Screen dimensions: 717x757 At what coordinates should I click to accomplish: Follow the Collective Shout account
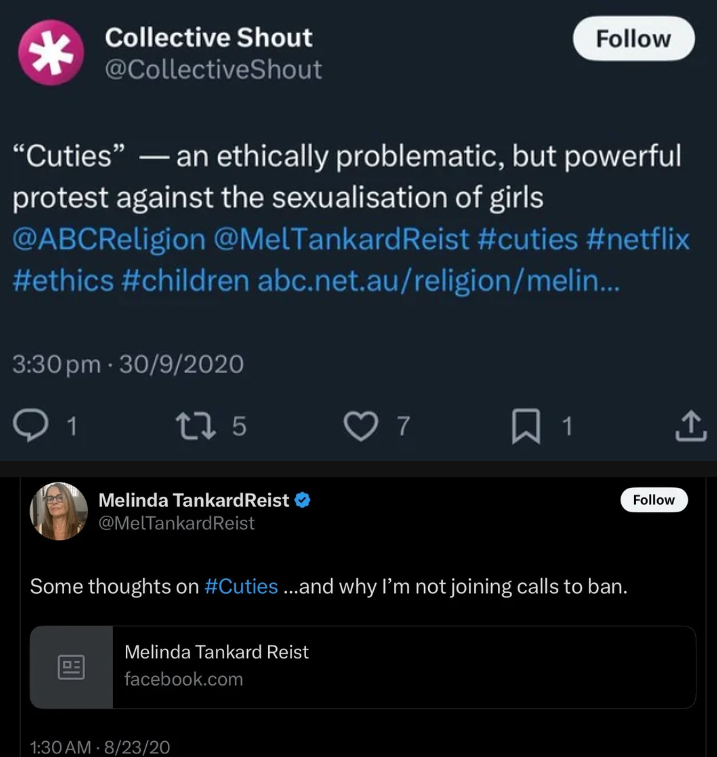click(633, 39)
